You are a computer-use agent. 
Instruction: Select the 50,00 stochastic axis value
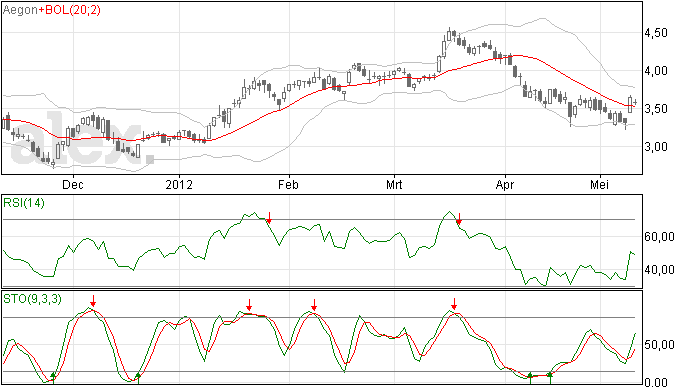coord(659,345)
